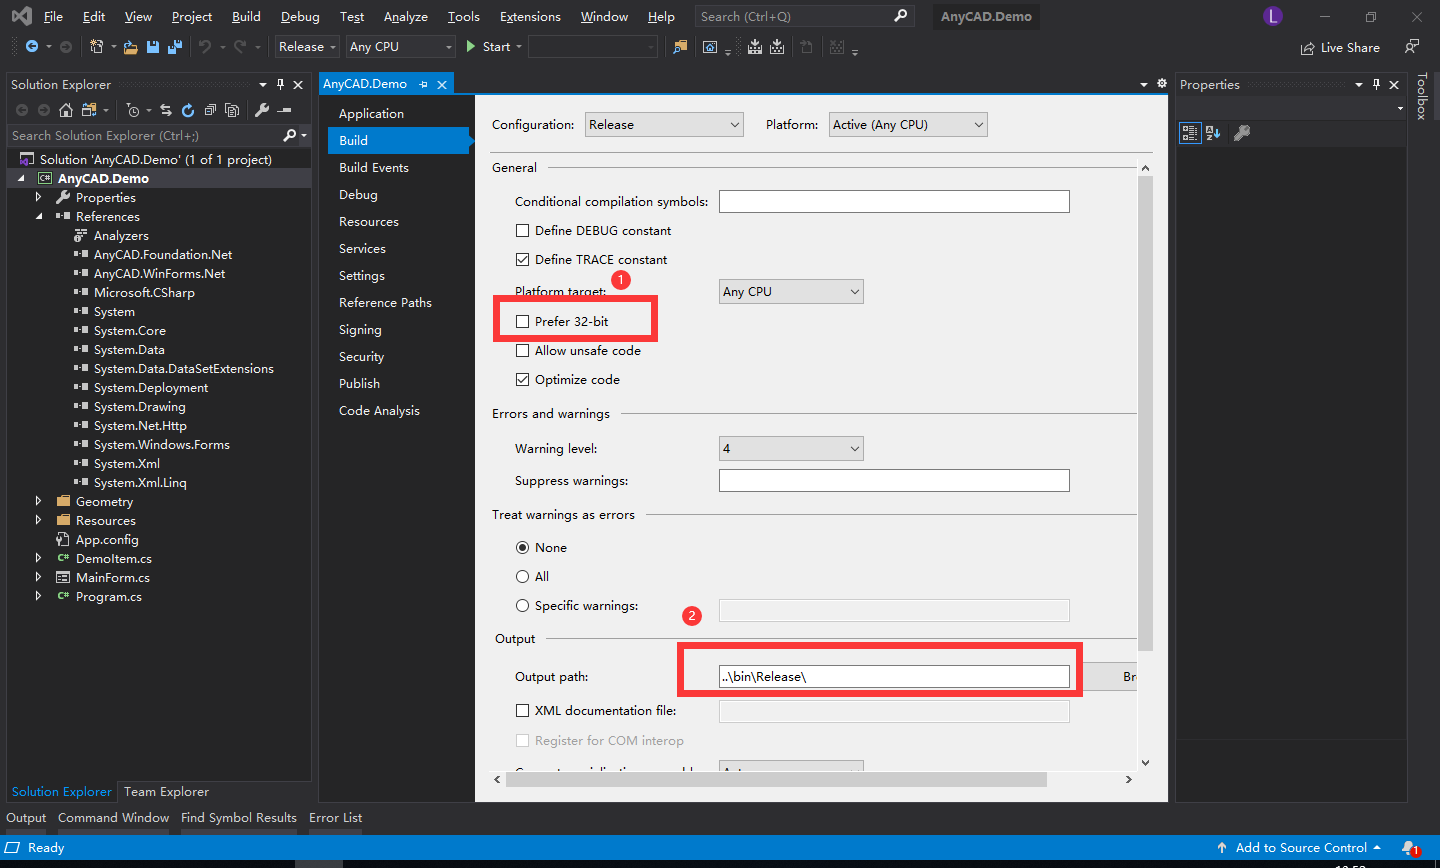Open the Platform target dropdown
Screen dimensions: 1440x868
pyautogui.click(x=791, y=292)
